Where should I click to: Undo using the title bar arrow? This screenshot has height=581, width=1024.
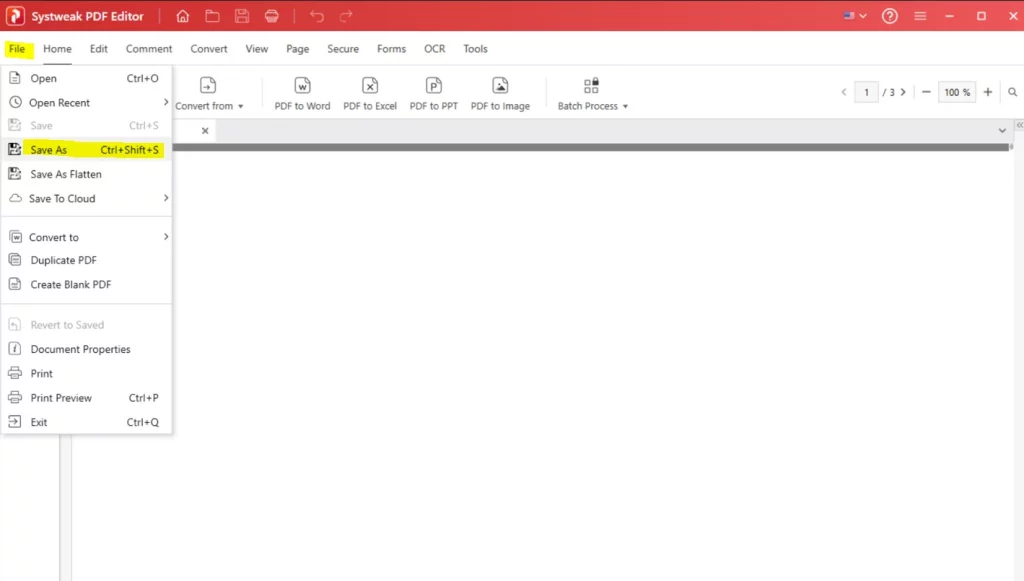point(317,16)
